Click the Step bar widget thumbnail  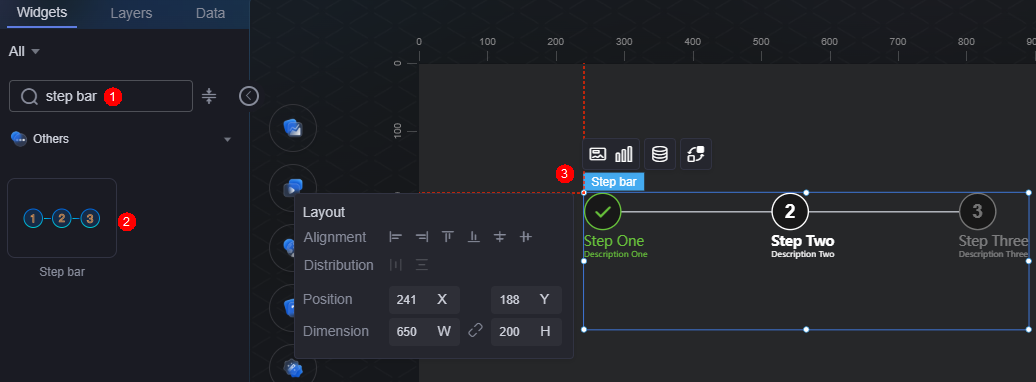[x=62, y=218]
